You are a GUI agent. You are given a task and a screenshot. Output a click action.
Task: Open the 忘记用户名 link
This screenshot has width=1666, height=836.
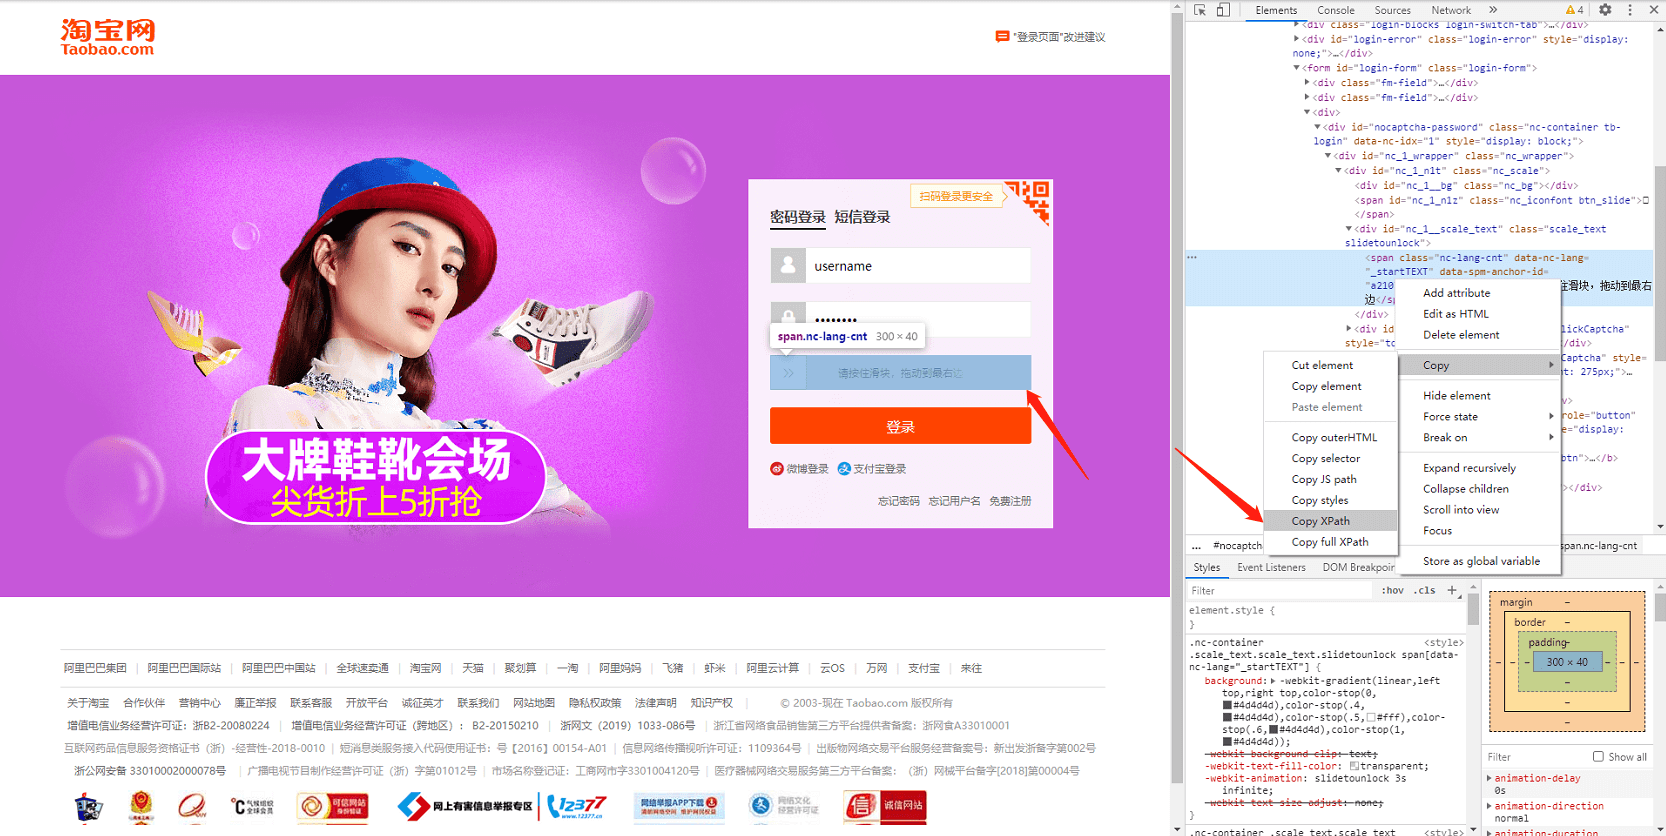tap(954, 501)
